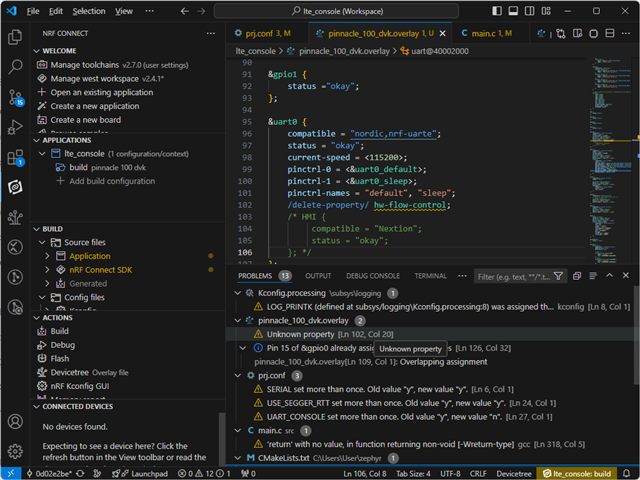This screenshot has width=640, height=480.
Task: Expand the Application source folder
Action: (x=47, y=256)
